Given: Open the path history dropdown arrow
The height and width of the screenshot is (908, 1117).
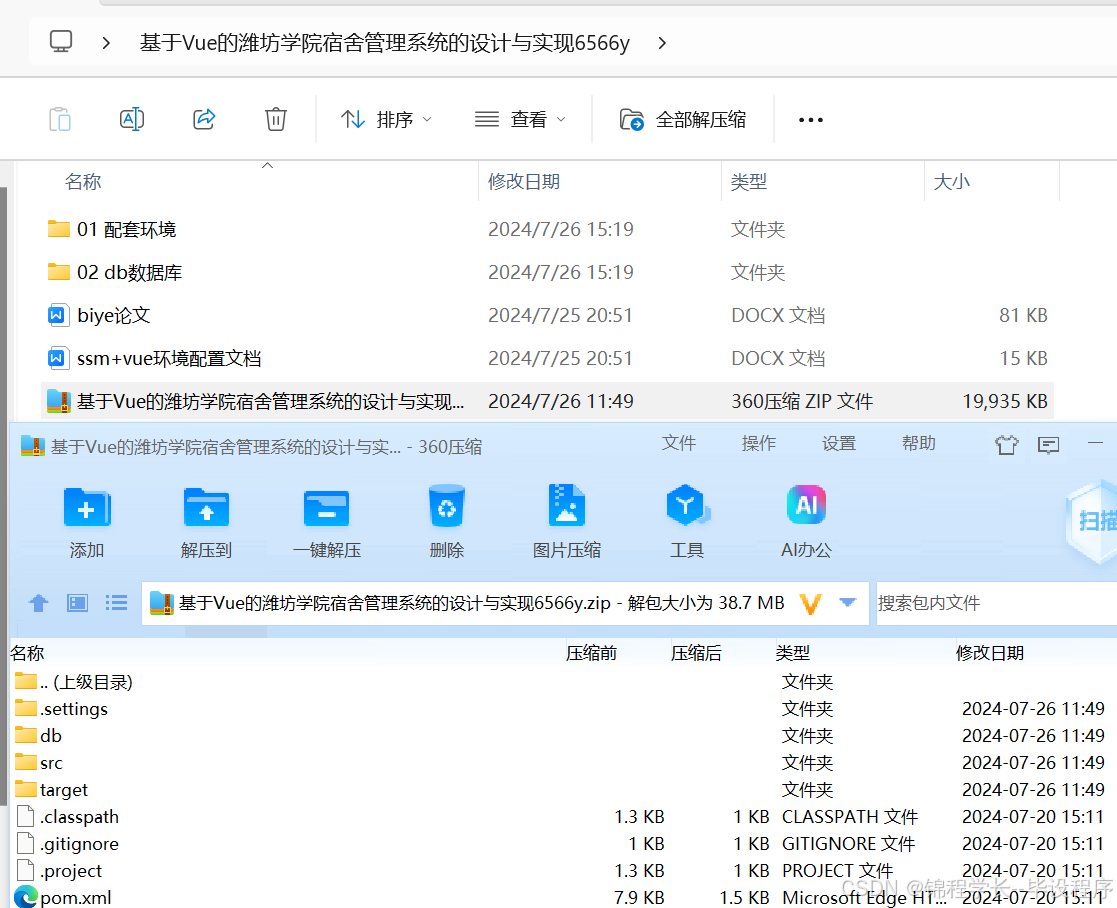Looking at the screenshot, I should click(848, 602).
